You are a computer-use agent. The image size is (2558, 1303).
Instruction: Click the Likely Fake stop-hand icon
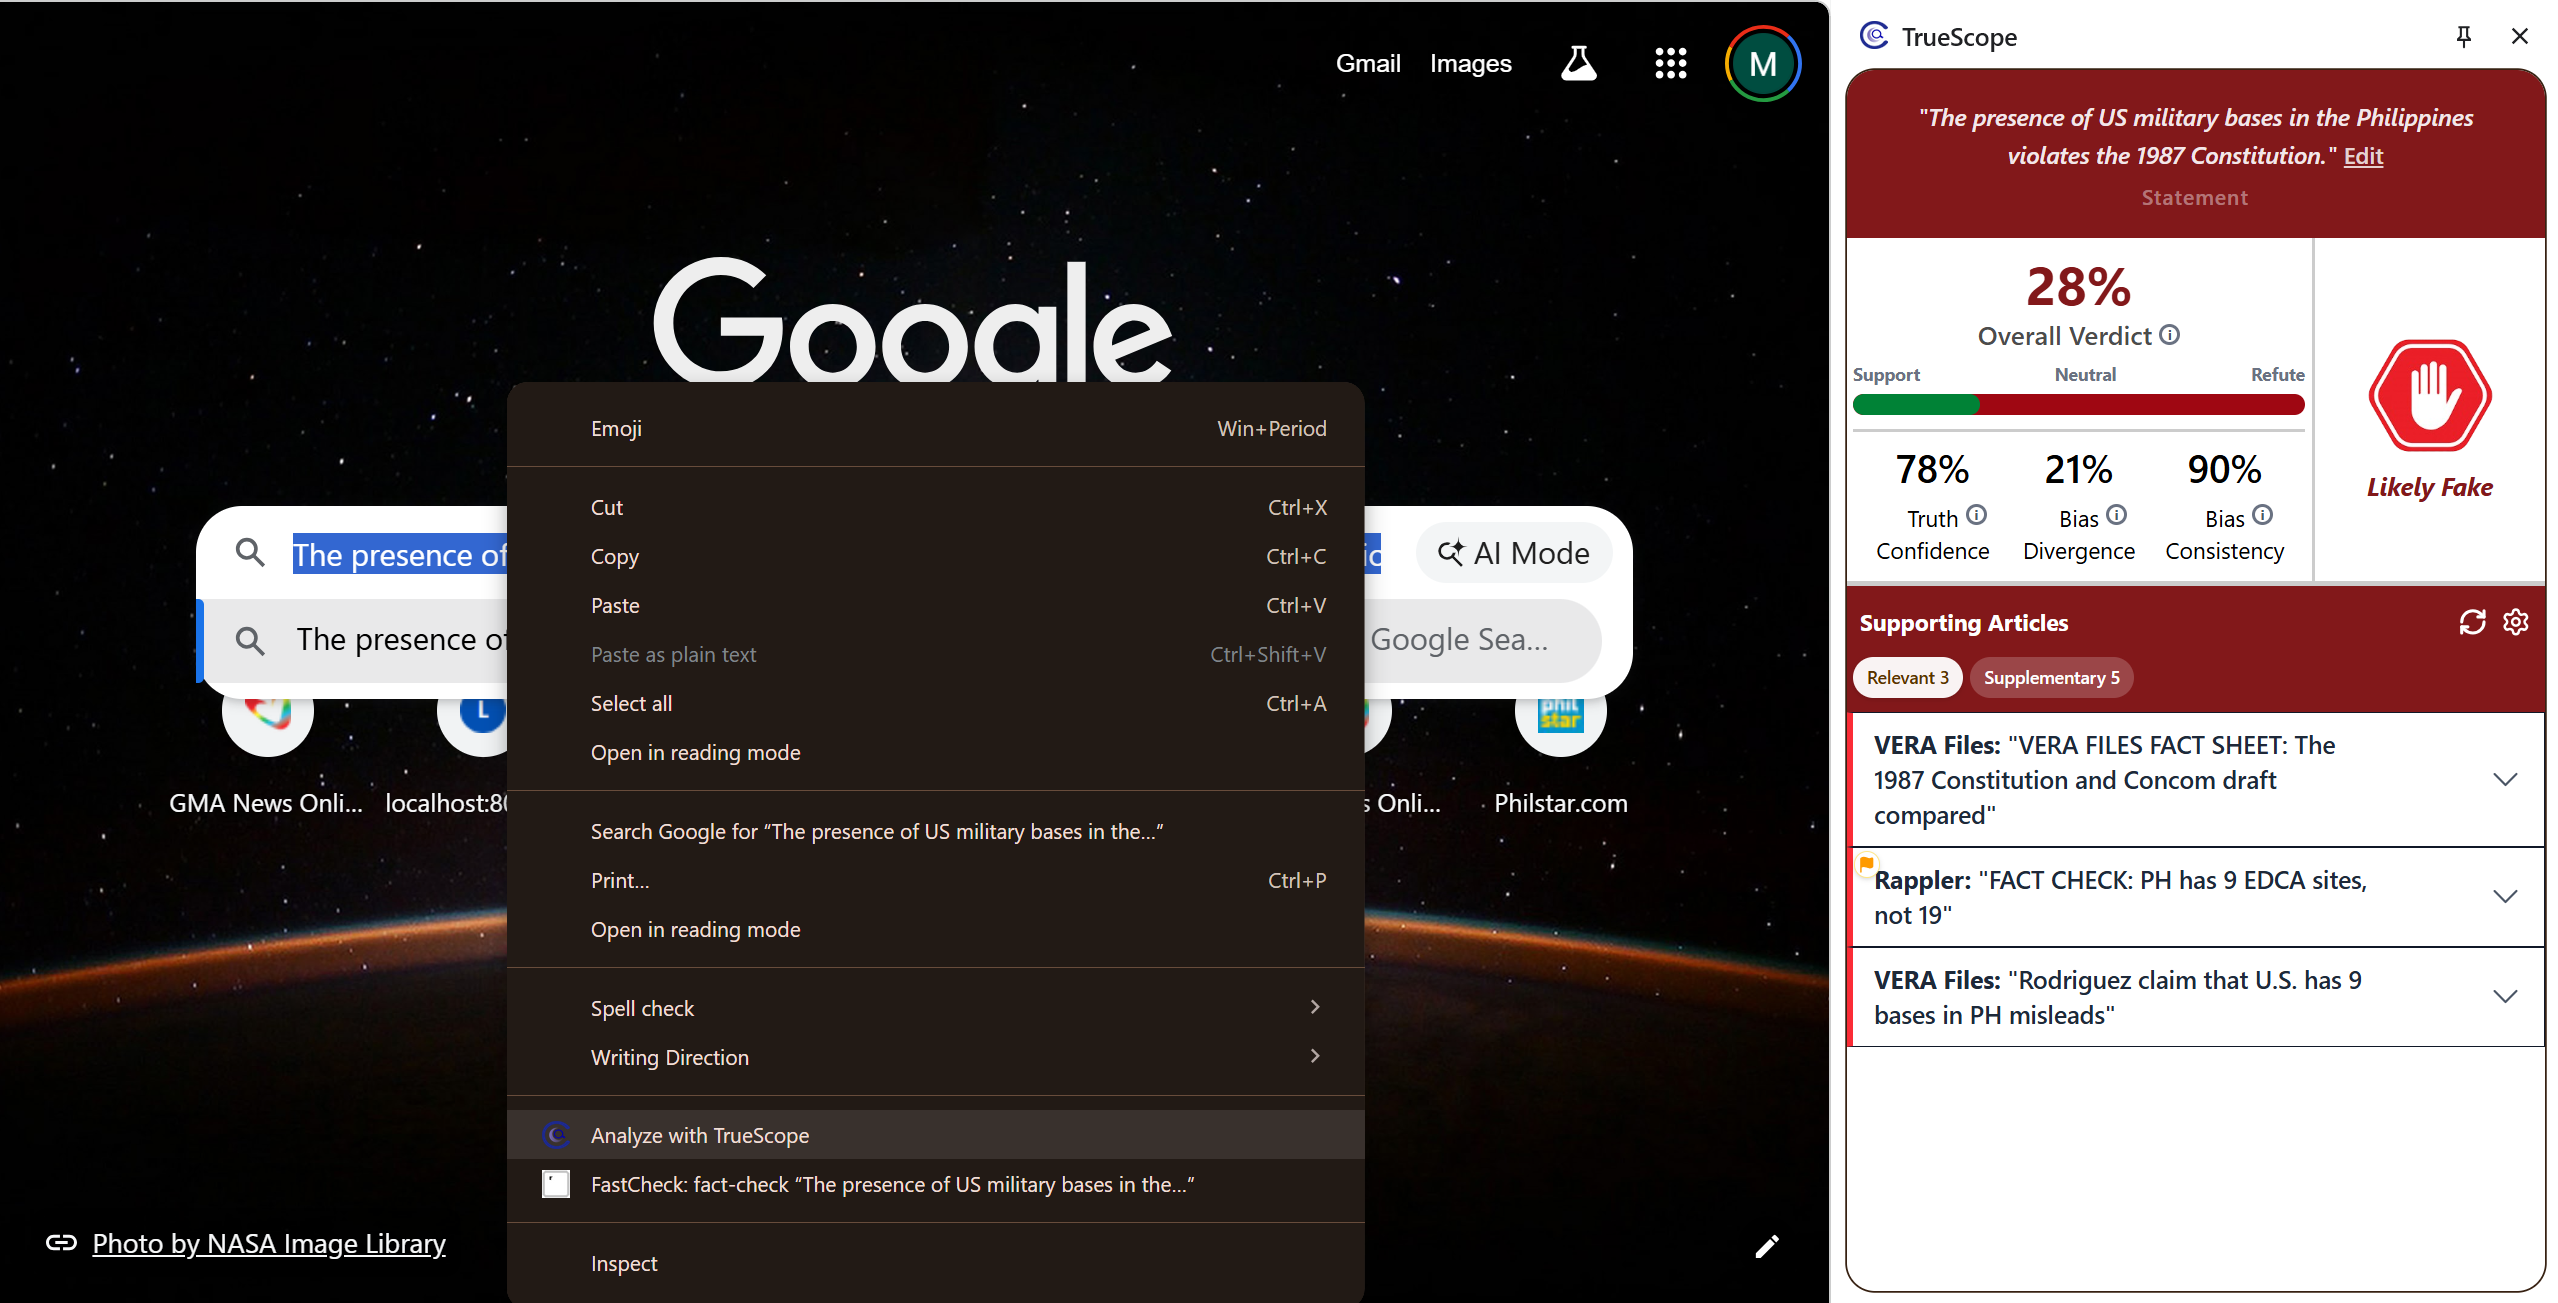[2429, 396]
